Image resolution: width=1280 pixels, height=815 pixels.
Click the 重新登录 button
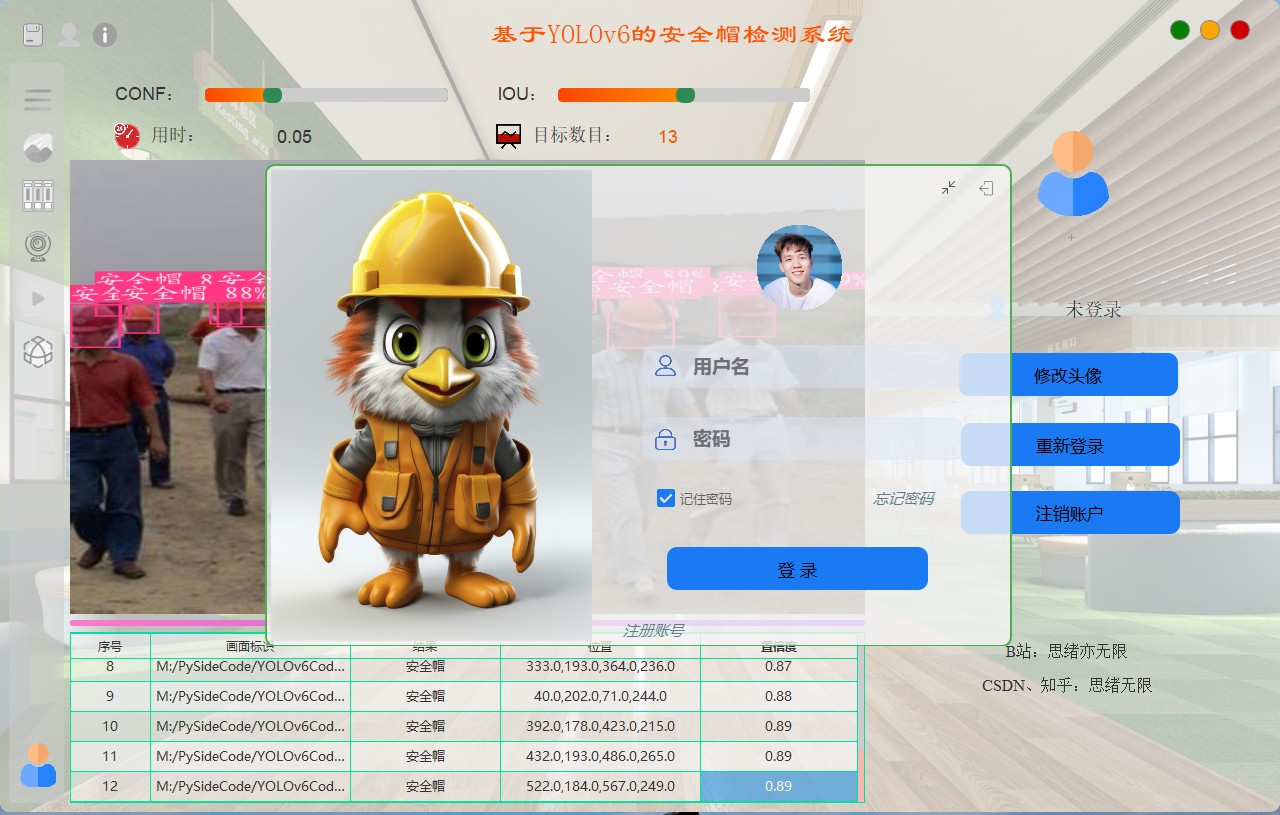1070,445
